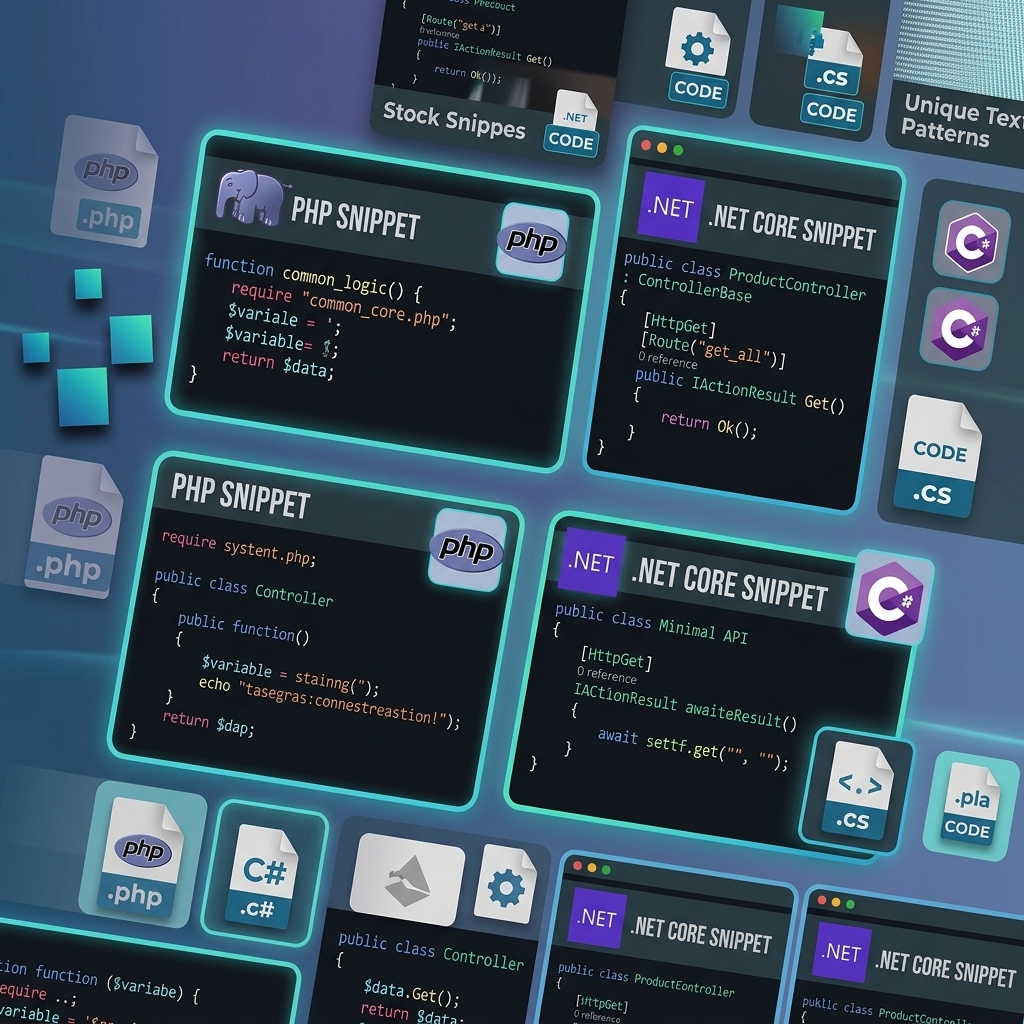Open the faded .php file icon at top left
This screenshot has width=1024, height=1024.
coord(106,182)
